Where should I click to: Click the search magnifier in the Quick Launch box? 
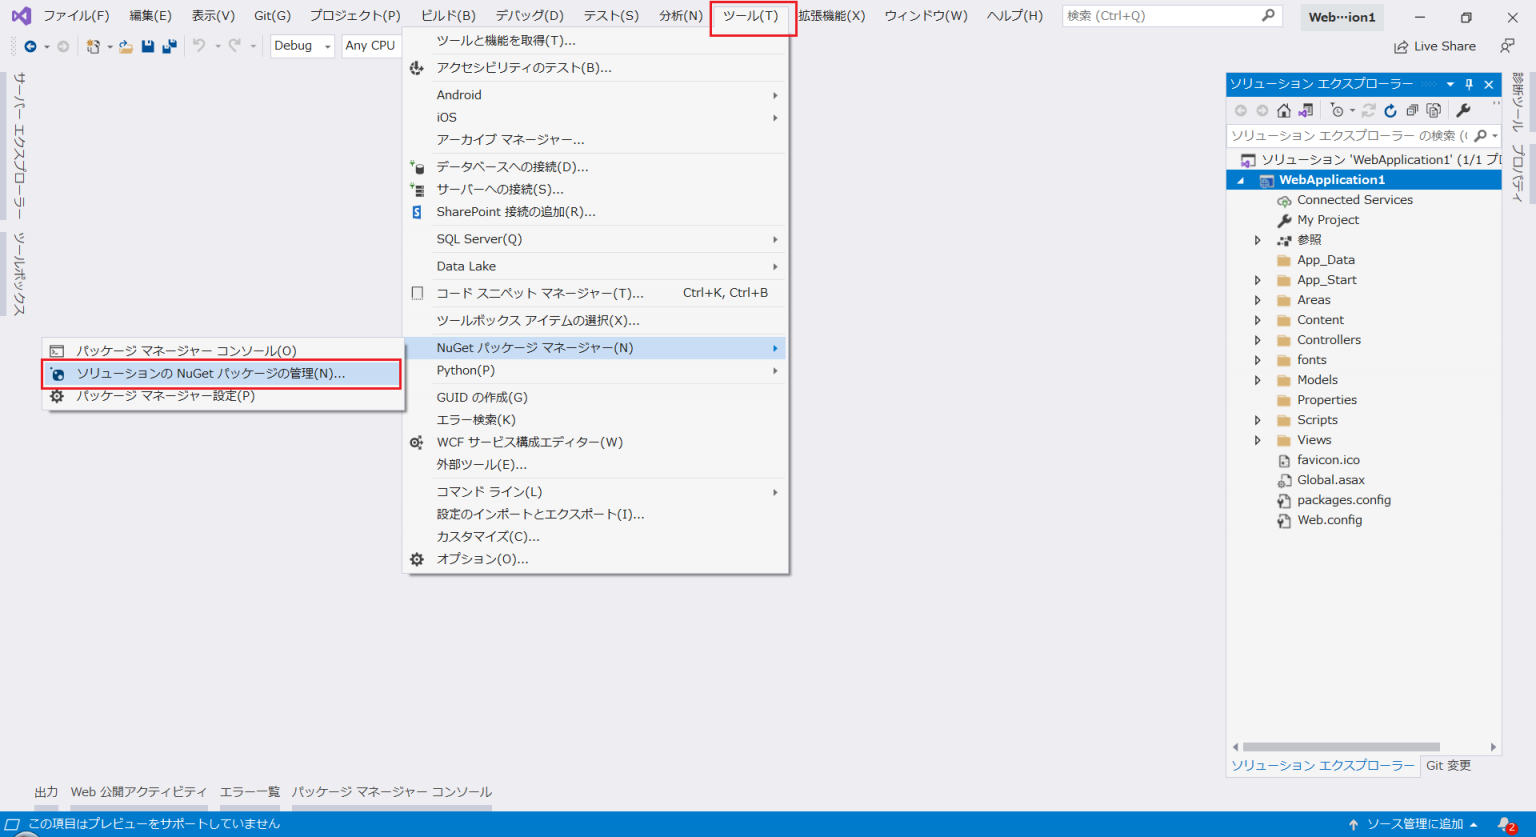(x=1268, y=15)
